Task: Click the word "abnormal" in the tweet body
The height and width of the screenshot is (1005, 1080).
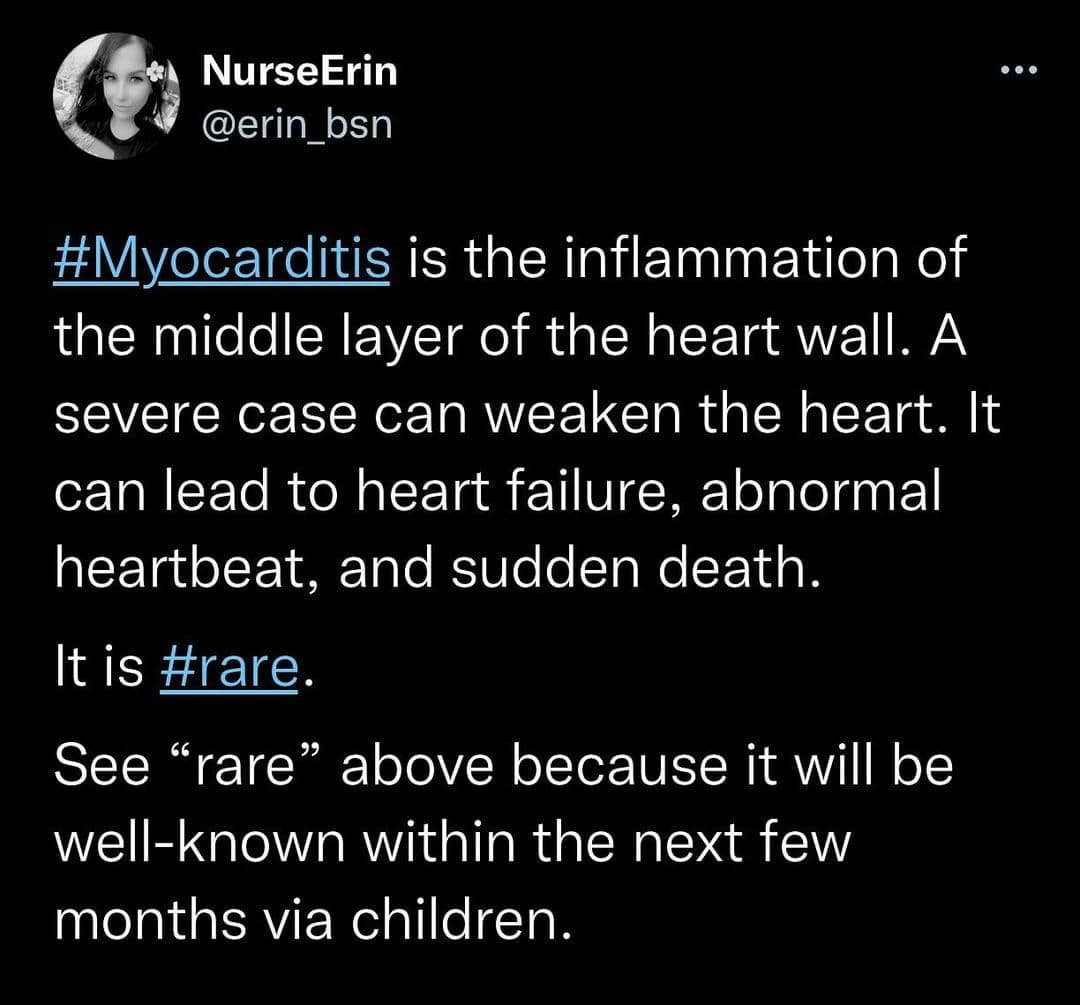Action: pyautogui.click(x=820, y=492)
